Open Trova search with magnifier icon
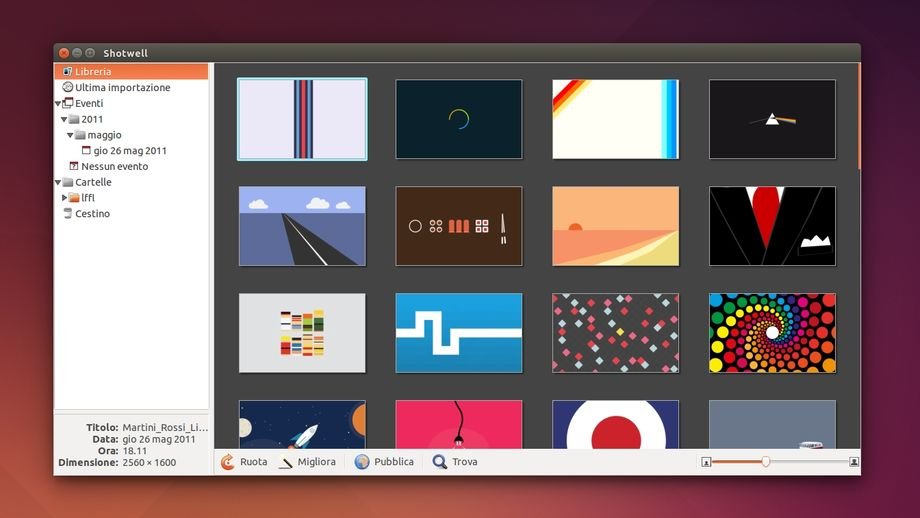The image size is (920, 518). [x=440, y=462]
